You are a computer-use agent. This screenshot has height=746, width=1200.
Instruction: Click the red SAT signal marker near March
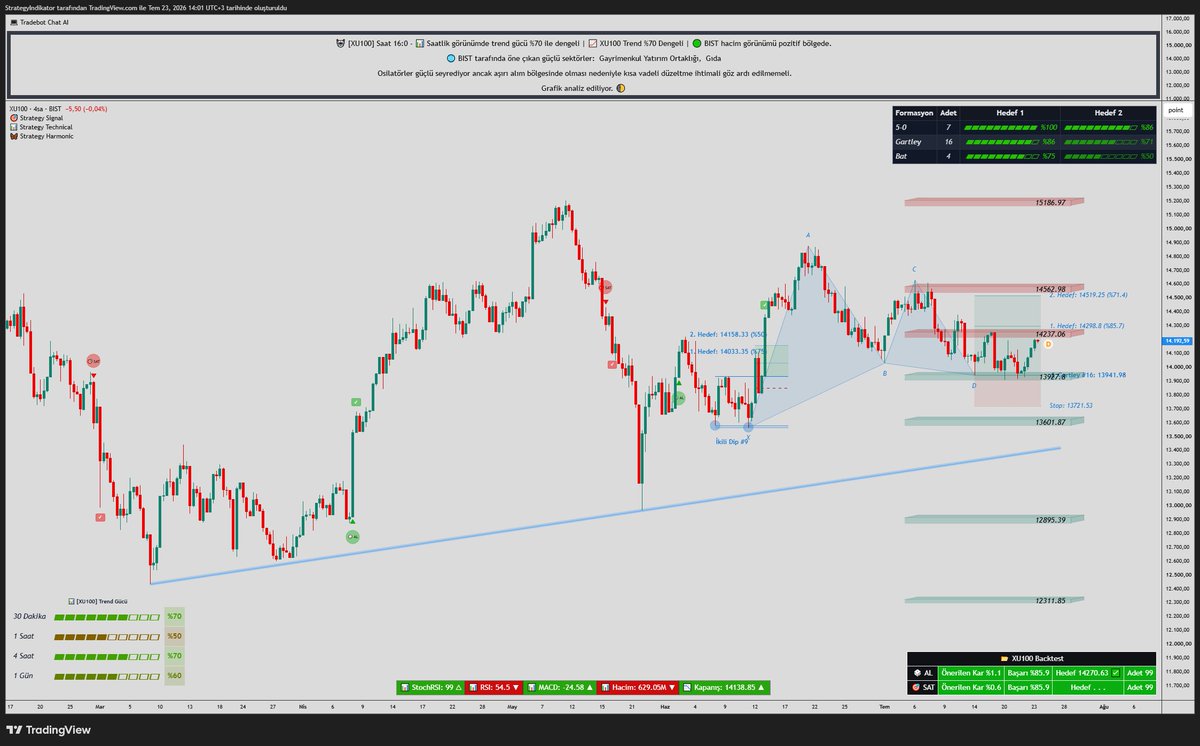[93, 360]
